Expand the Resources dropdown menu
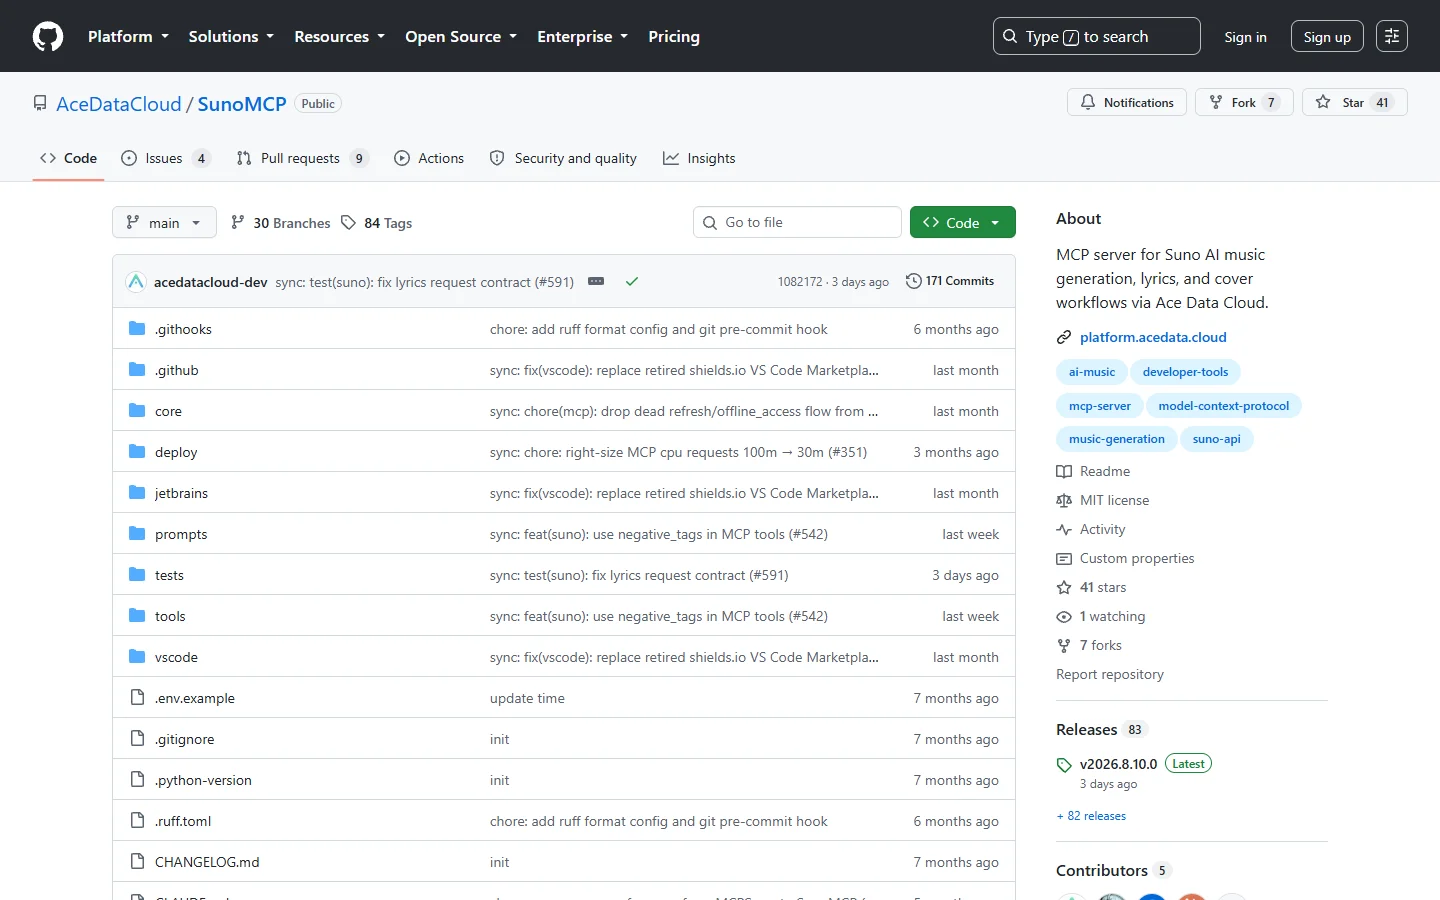Screen dimensions: 1440x900 [x=339, y=37]
